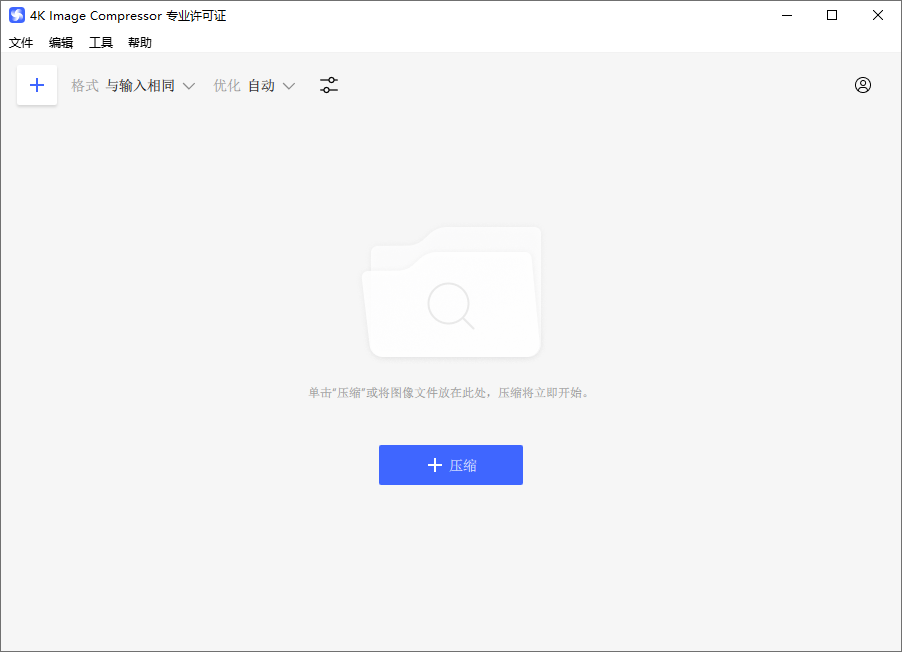Open the 帮助 menu
This screenshot has height=652, width=902.
tap(140, 43)
